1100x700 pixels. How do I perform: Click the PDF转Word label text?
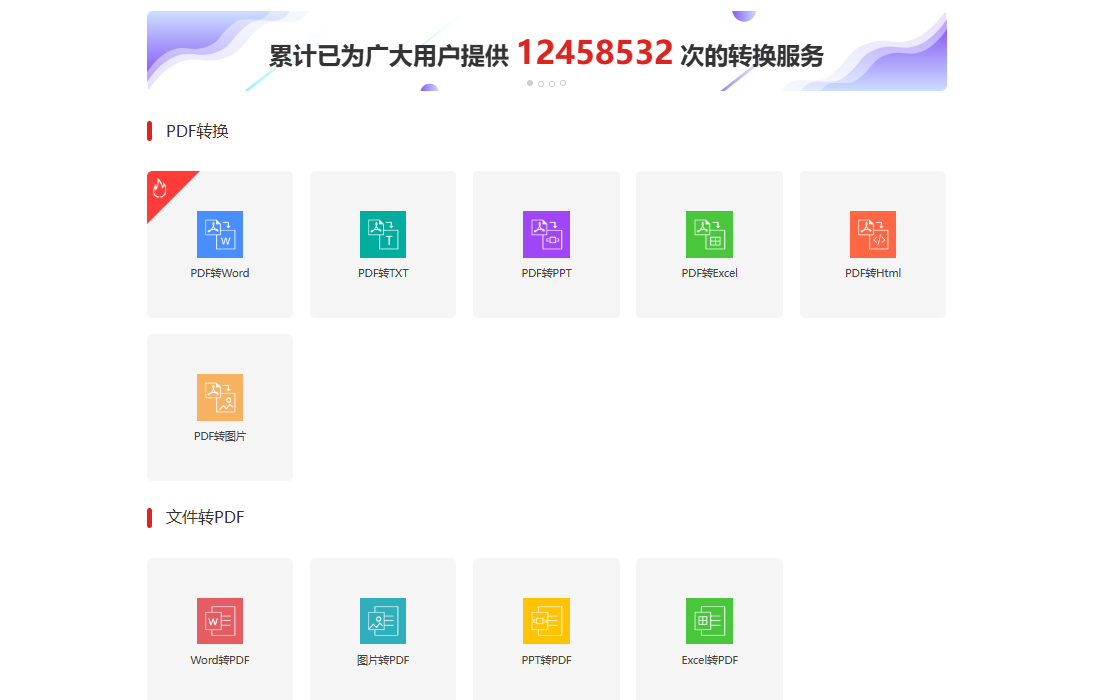point(220,273)
